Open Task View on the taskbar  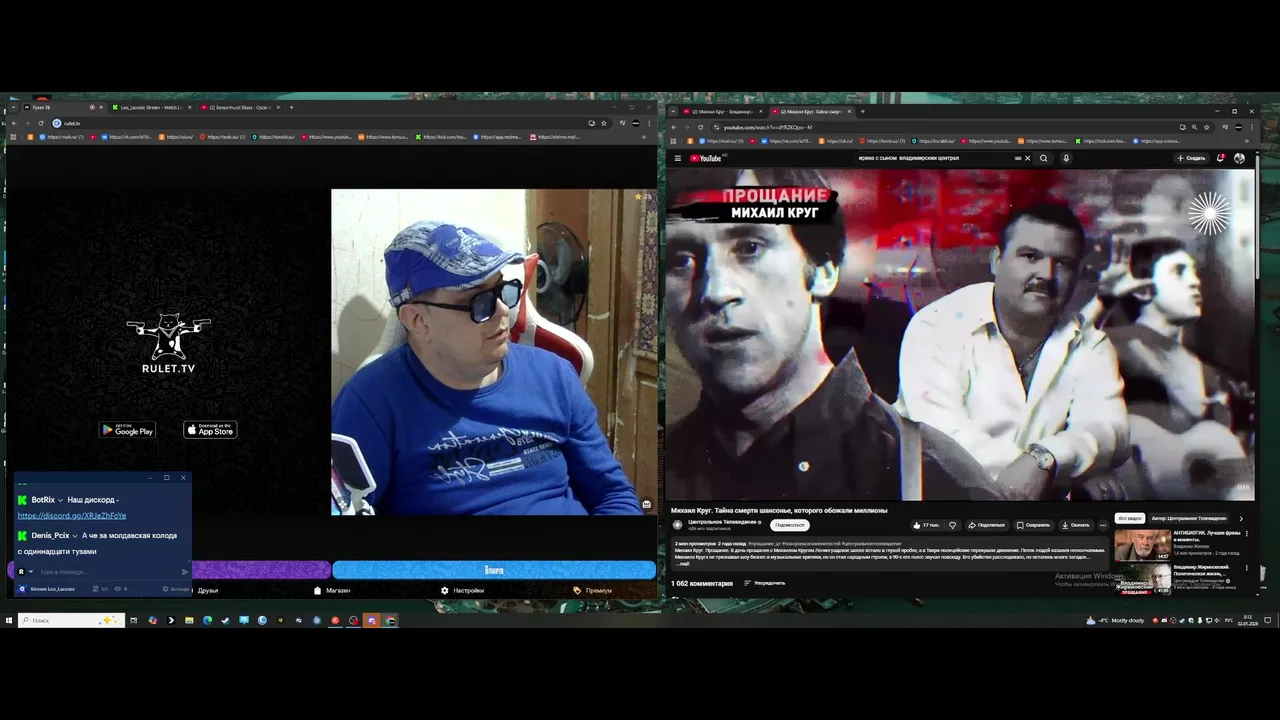pyautogui.click(x=134, y=620)
